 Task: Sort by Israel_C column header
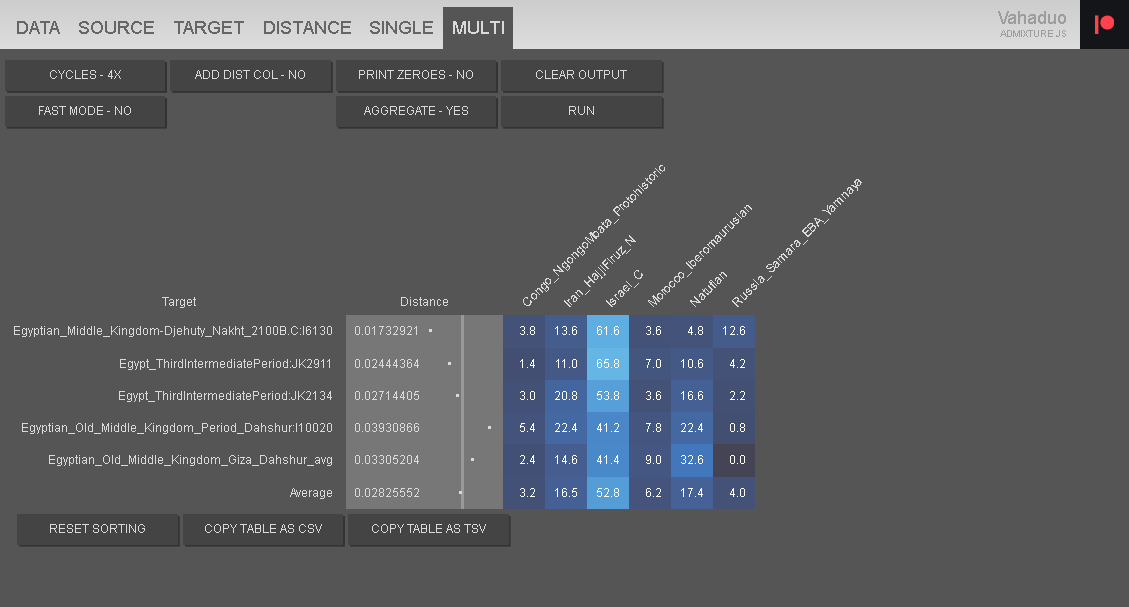point(624,289)
